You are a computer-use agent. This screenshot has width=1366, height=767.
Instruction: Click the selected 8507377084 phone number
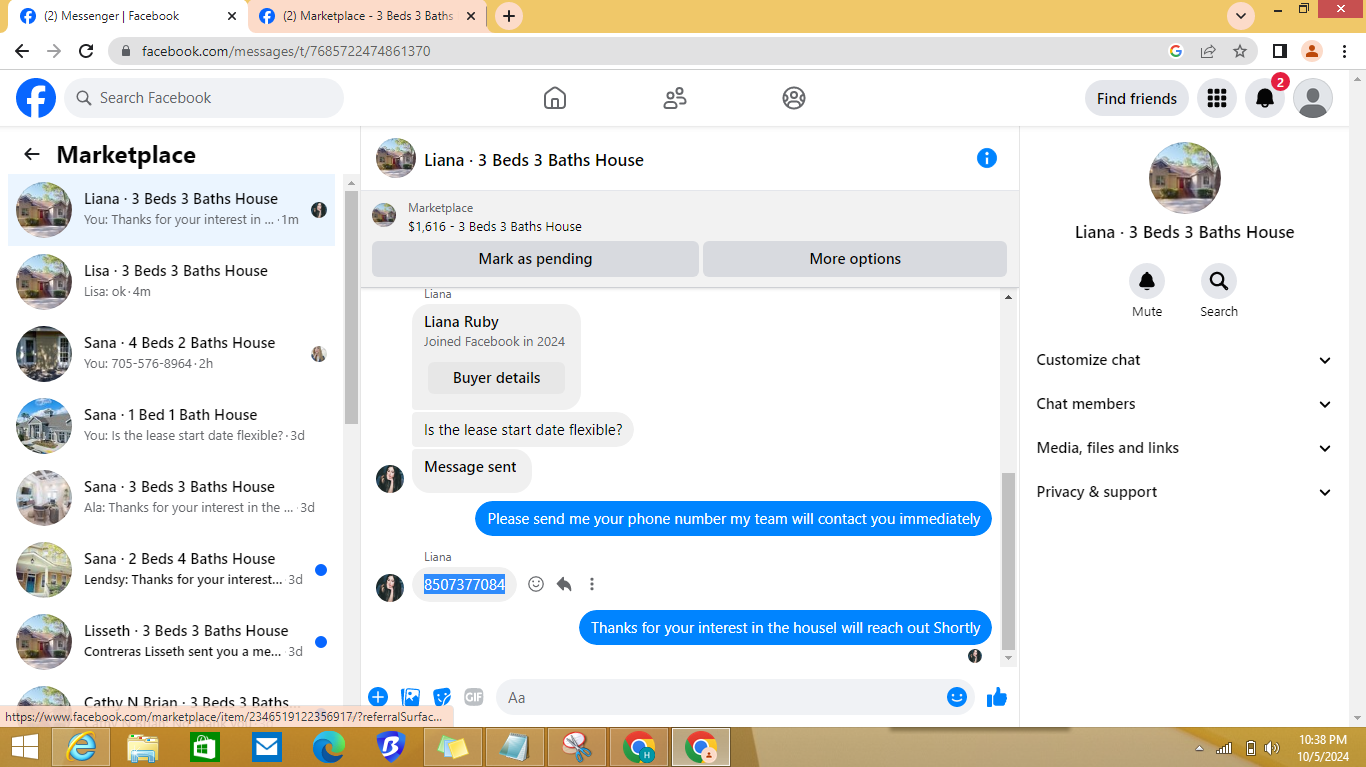pos(464,584)
